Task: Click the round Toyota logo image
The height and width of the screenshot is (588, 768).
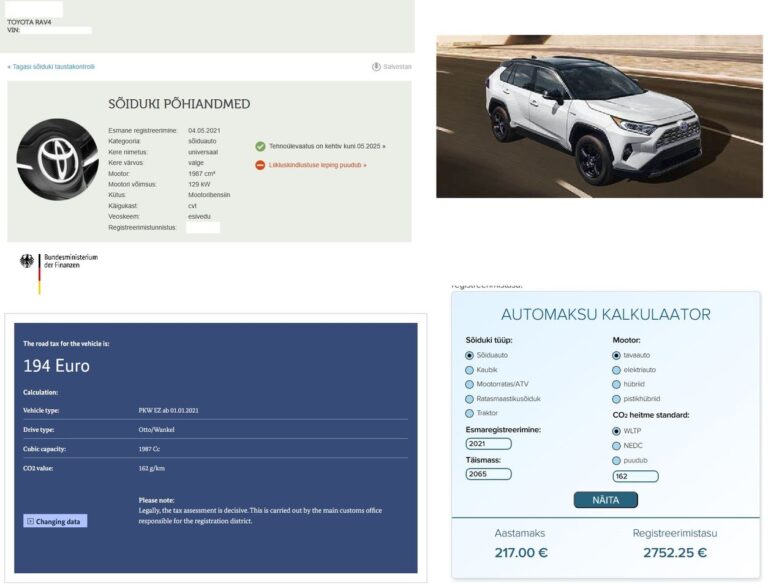Action: point(57,160)
